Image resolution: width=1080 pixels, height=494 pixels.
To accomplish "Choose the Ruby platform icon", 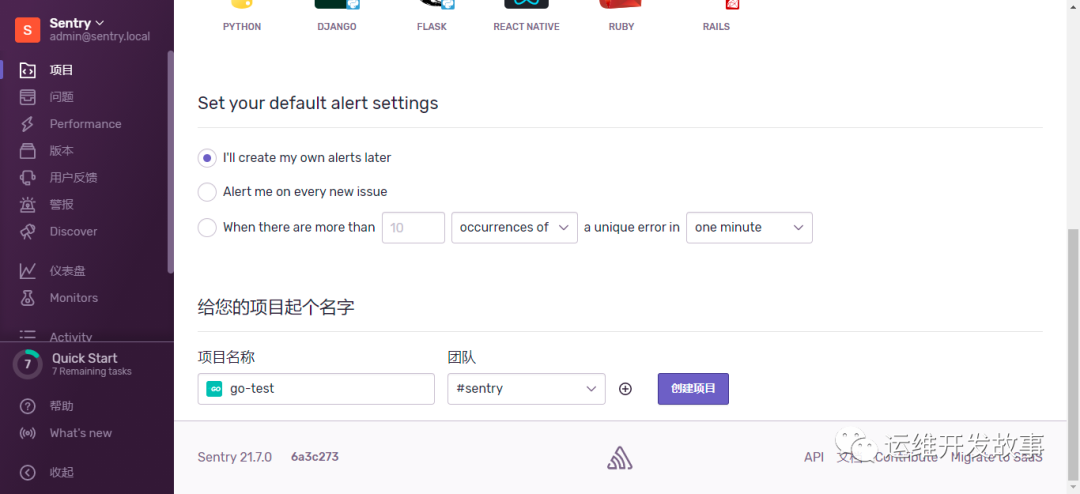I will click(621, 6).
